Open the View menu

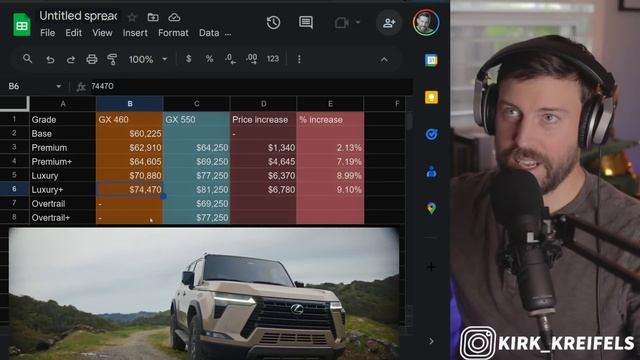pos(102,33)
